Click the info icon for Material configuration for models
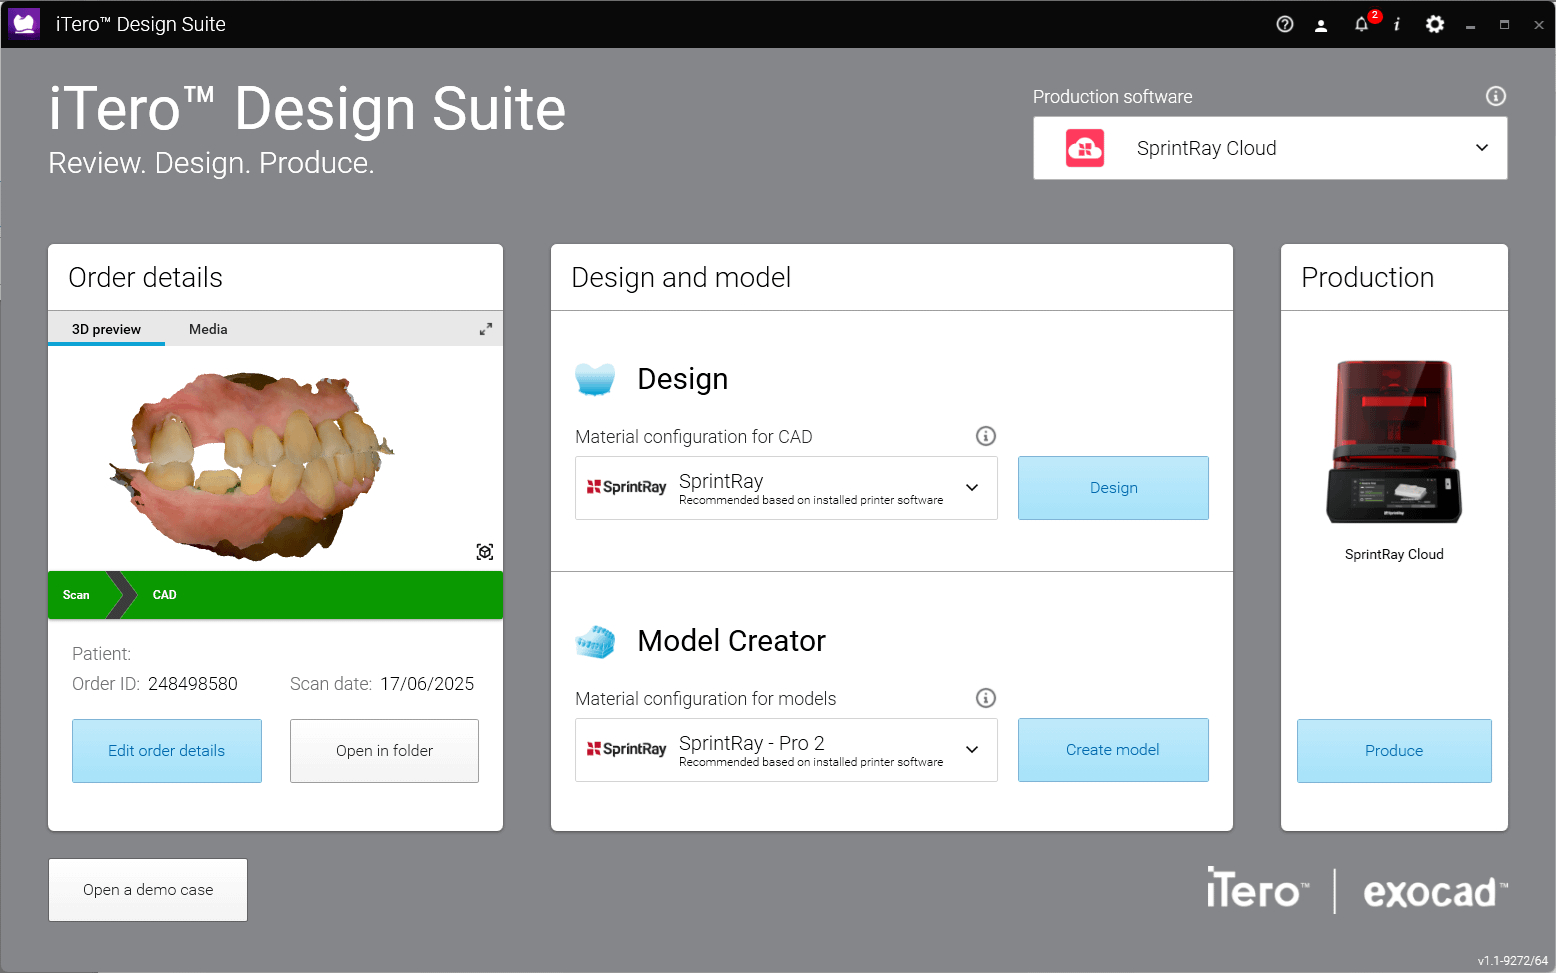 point(985,698)
